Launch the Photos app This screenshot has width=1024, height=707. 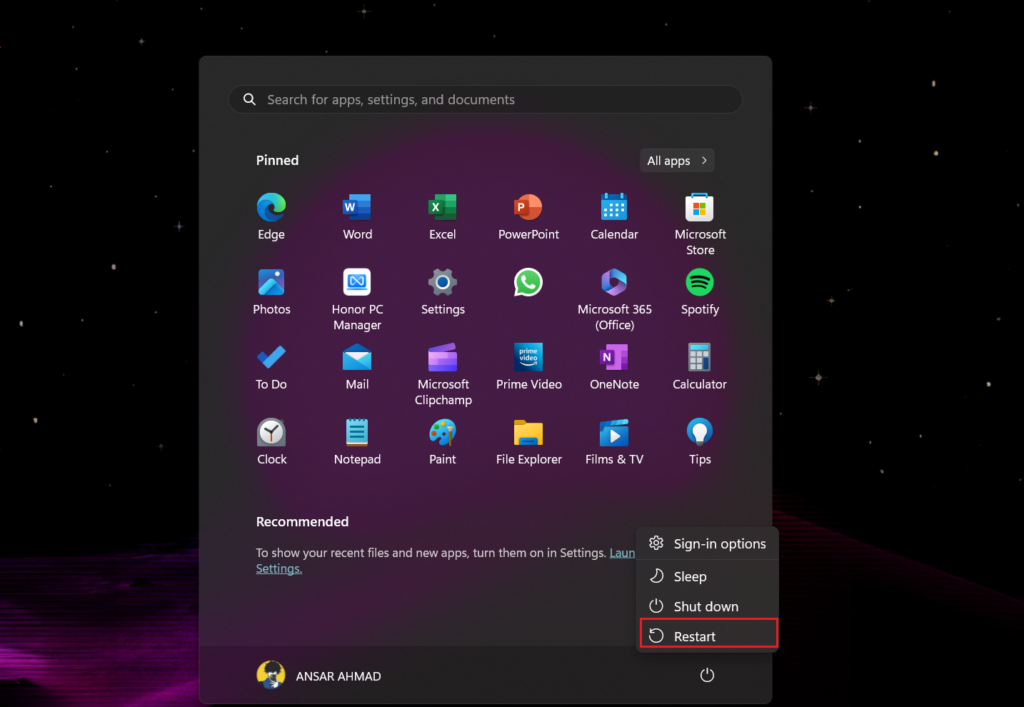[x=271, y=283]
